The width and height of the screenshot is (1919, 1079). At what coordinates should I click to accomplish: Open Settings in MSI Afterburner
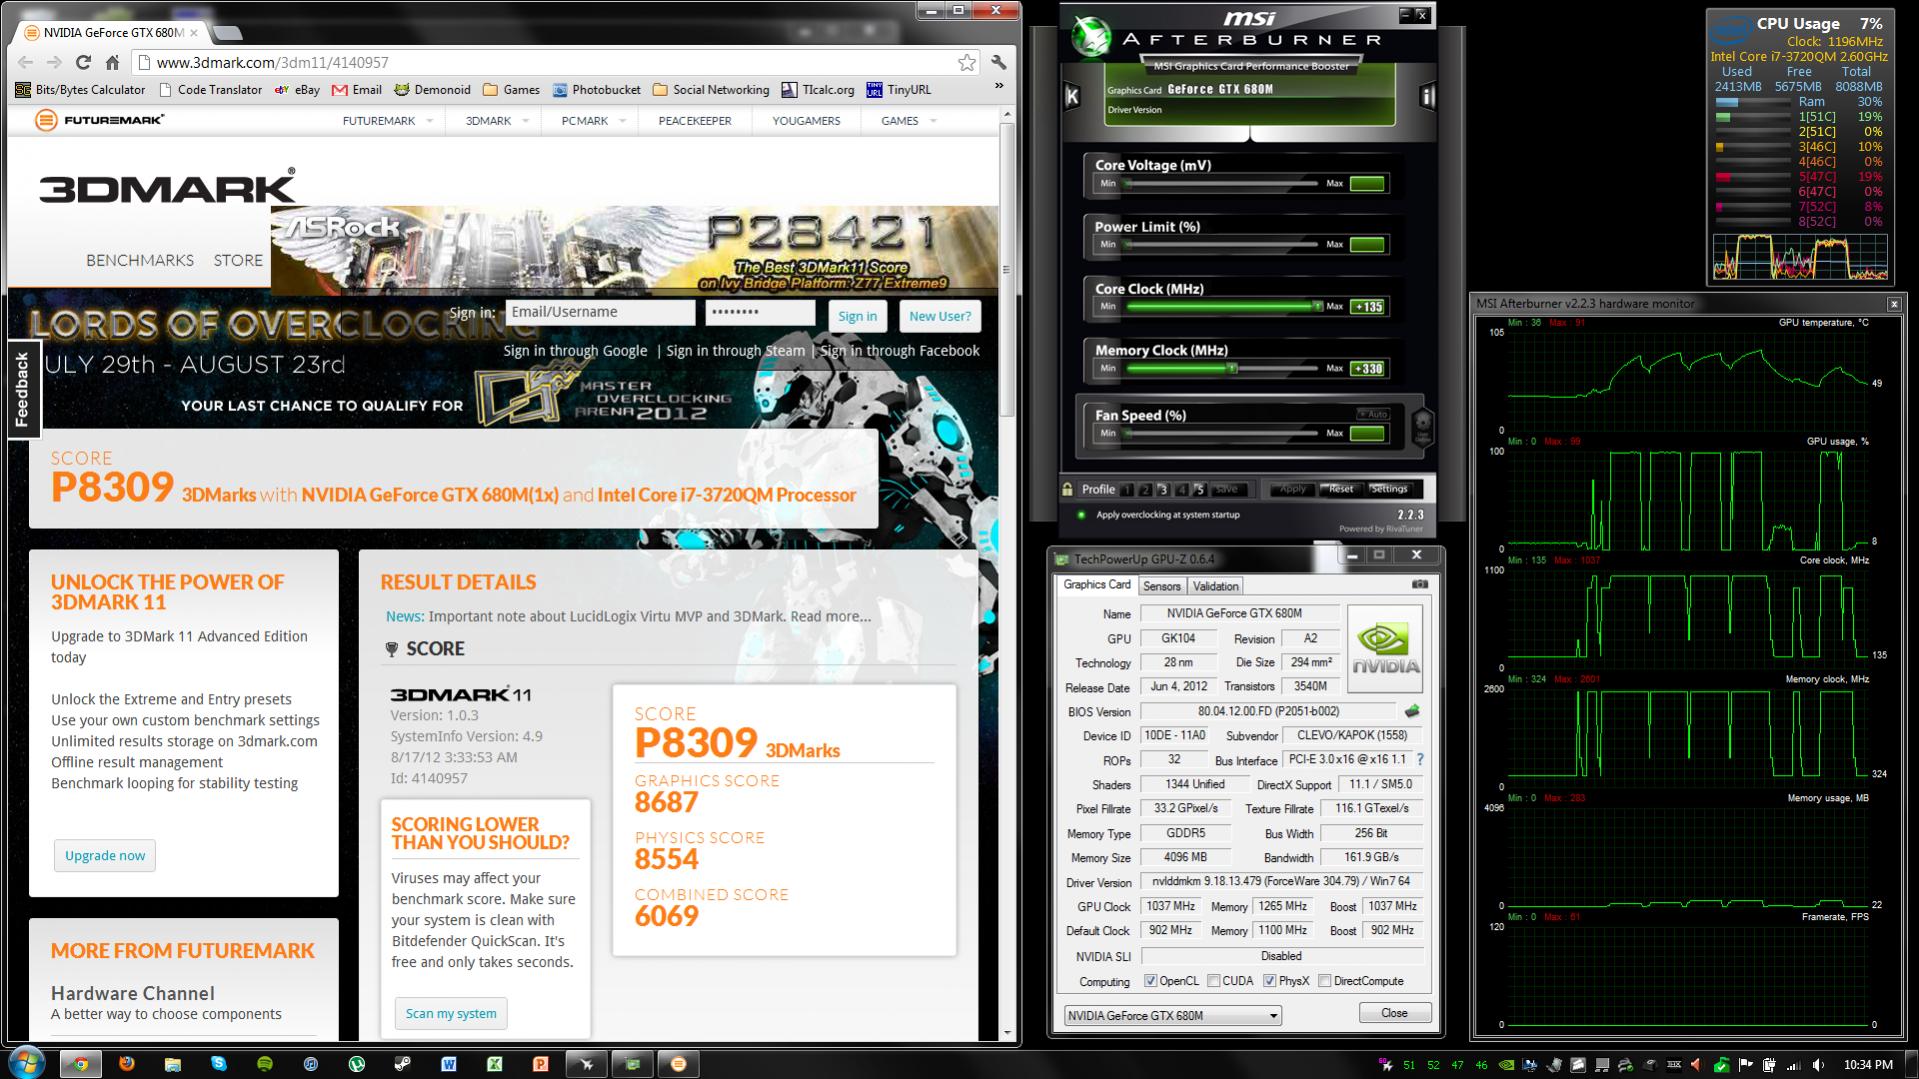(x=1389, y=489)
